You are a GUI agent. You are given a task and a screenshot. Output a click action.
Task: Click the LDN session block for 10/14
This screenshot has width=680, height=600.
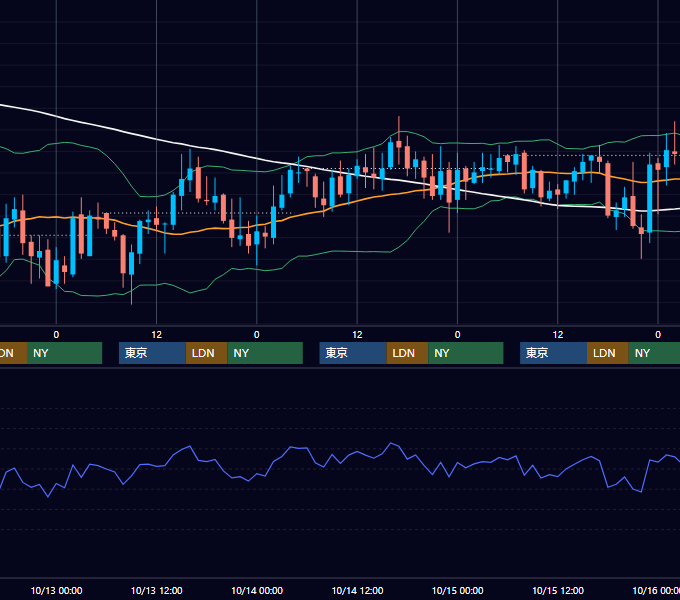click(407, 353)
